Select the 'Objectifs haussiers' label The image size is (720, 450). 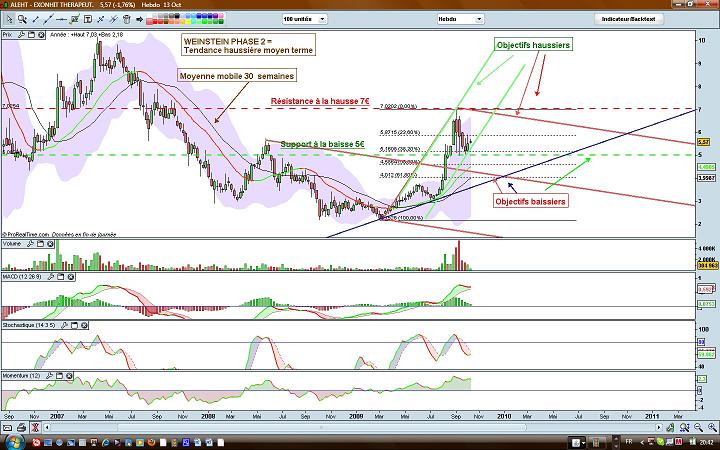(533, 45)
